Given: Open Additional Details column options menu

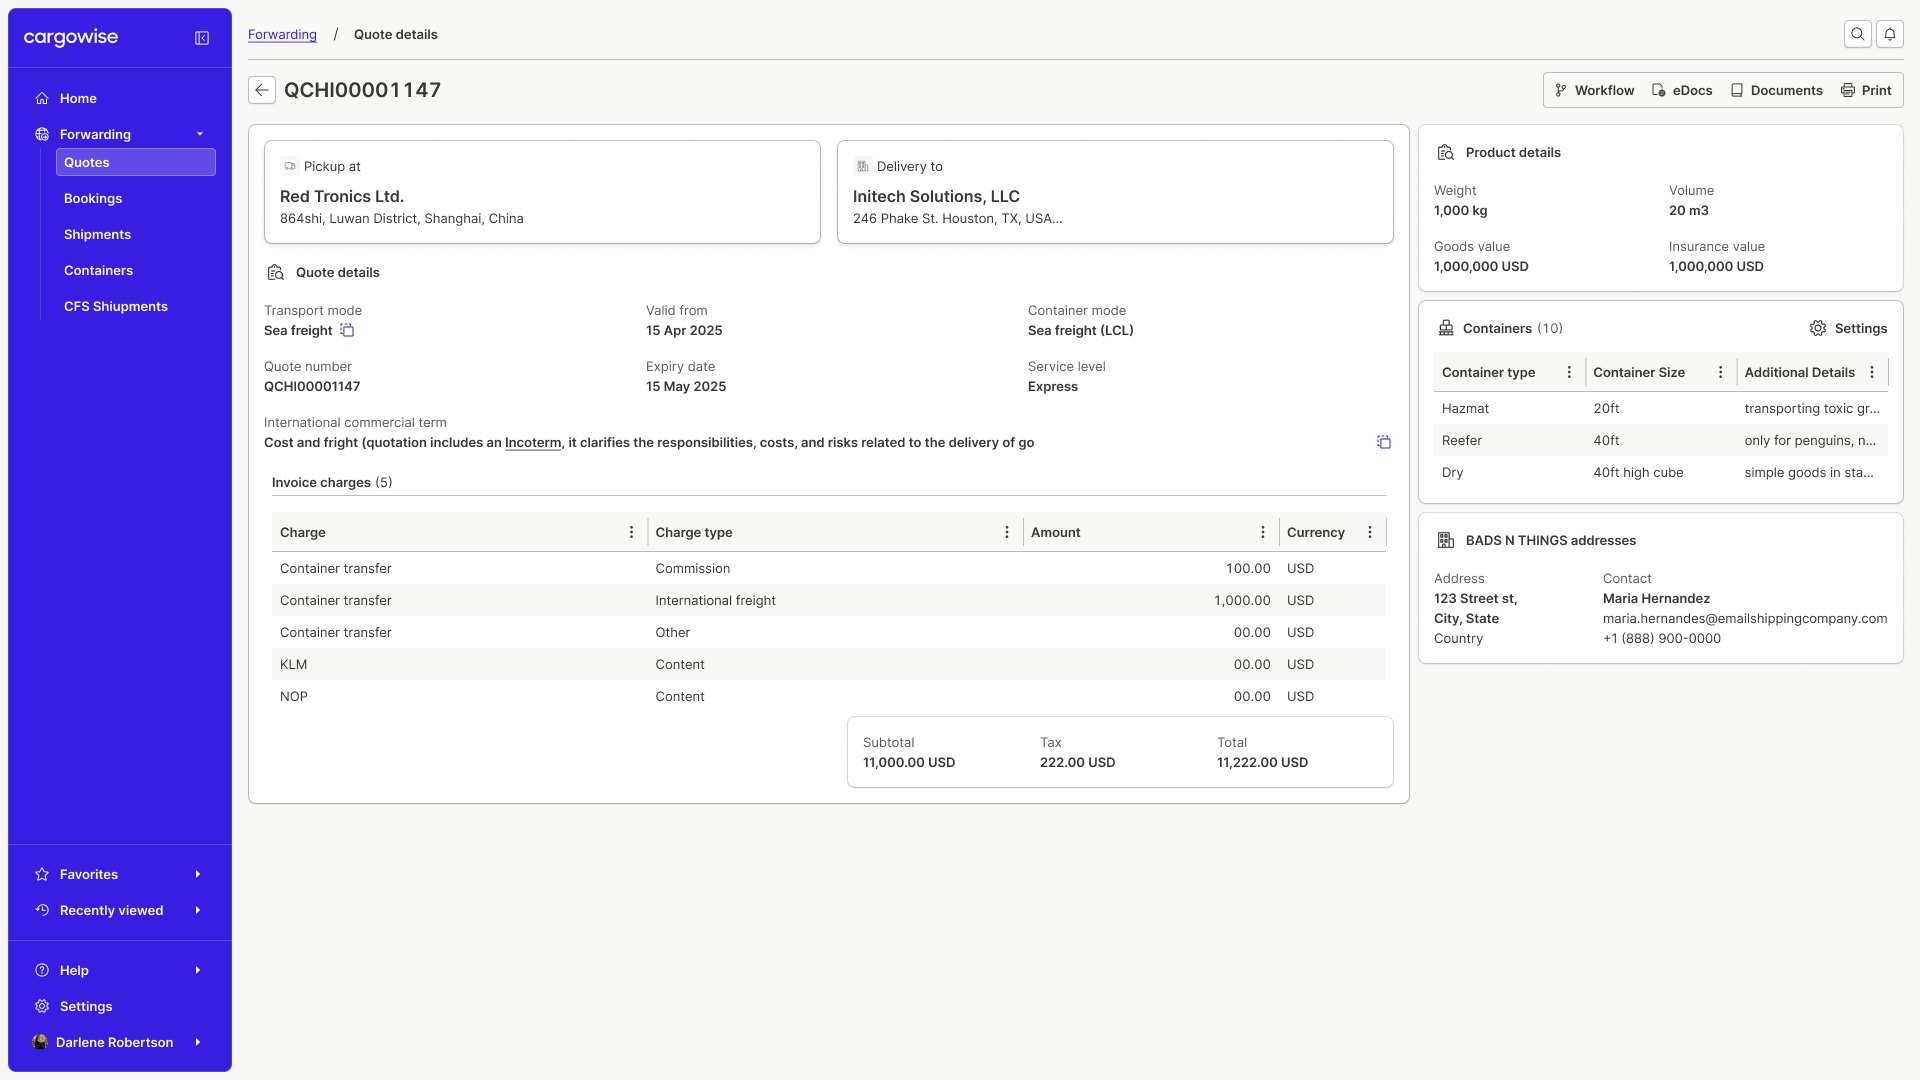Looking at the screenshot, I should (x=1872, y=372).
